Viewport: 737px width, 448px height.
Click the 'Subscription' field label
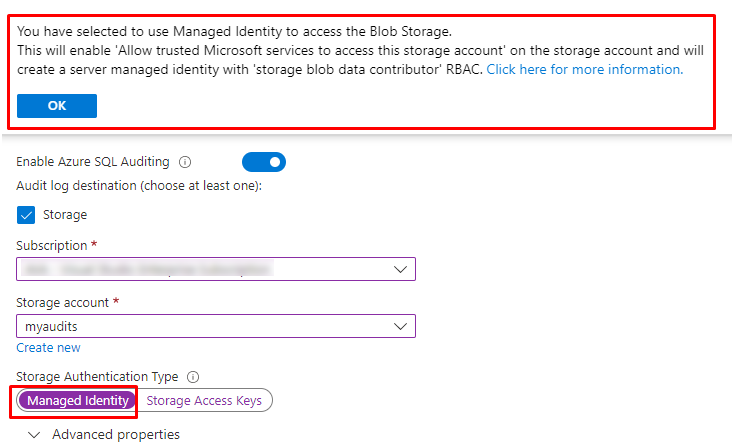52,245
